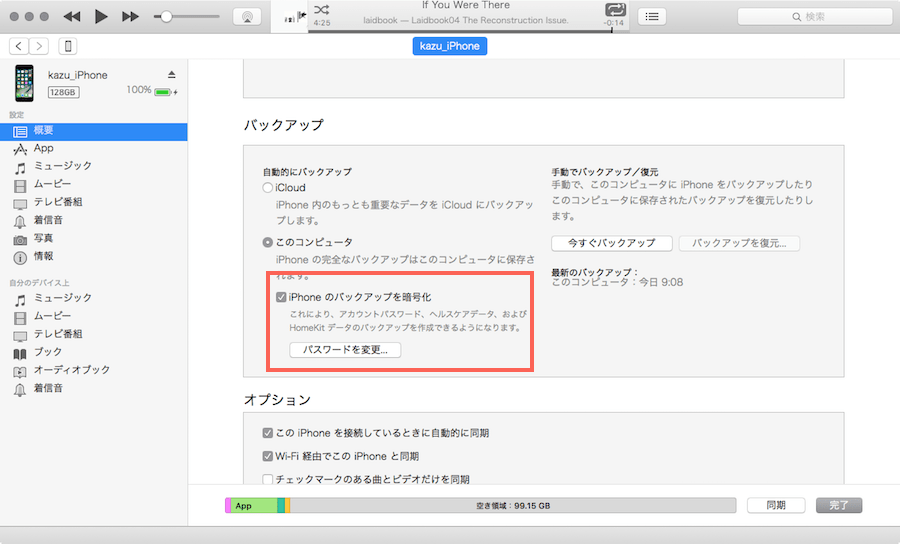Adjust the volume slider knob
900x544 pixels.
coord(166,17)
